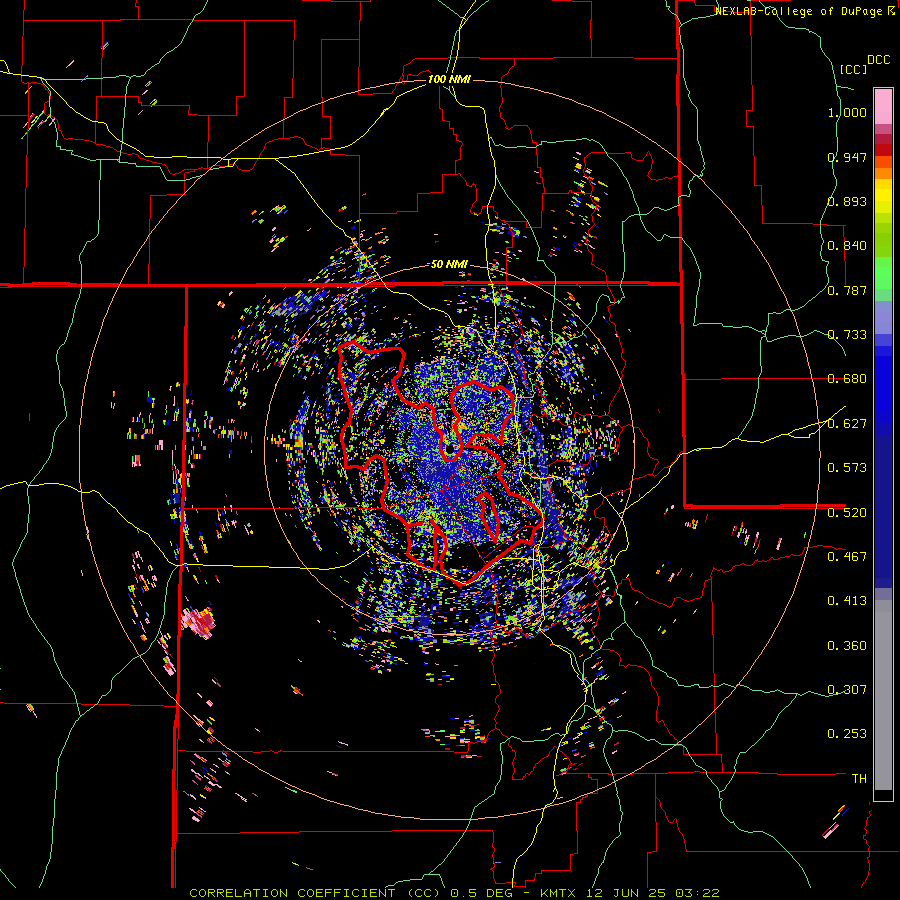Click the KMTX station identifier

pyautogui.click(x=558, y=893)
